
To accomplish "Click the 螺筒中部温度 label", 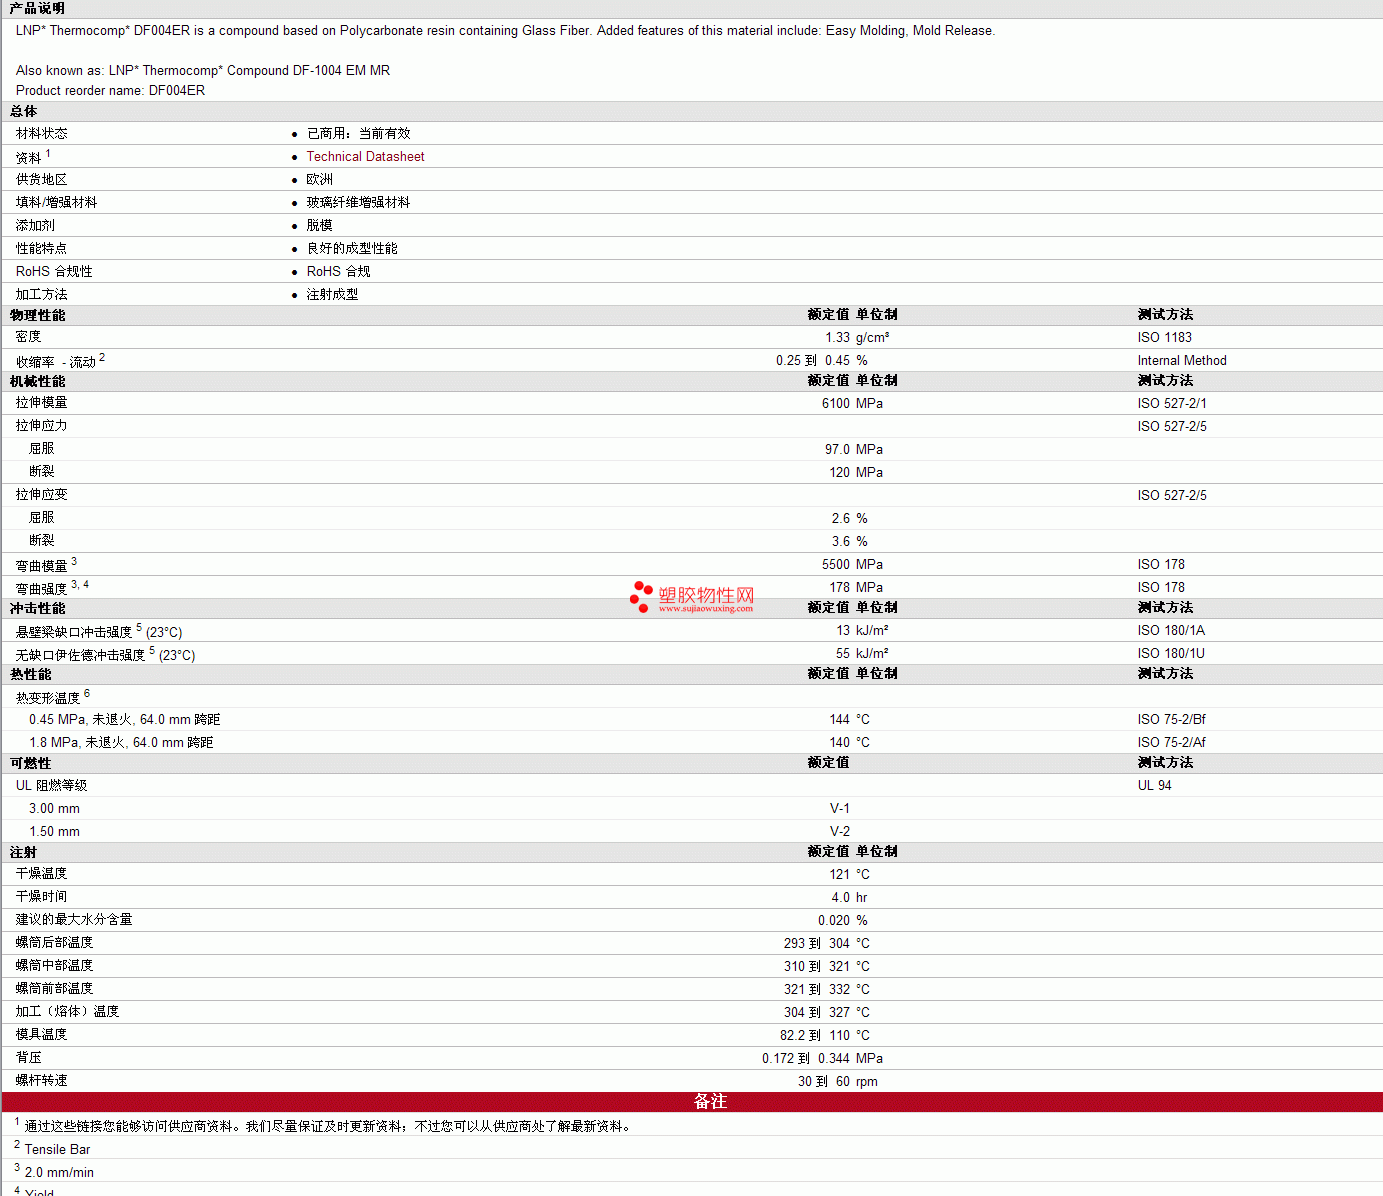I will click(x=55, y=966).
